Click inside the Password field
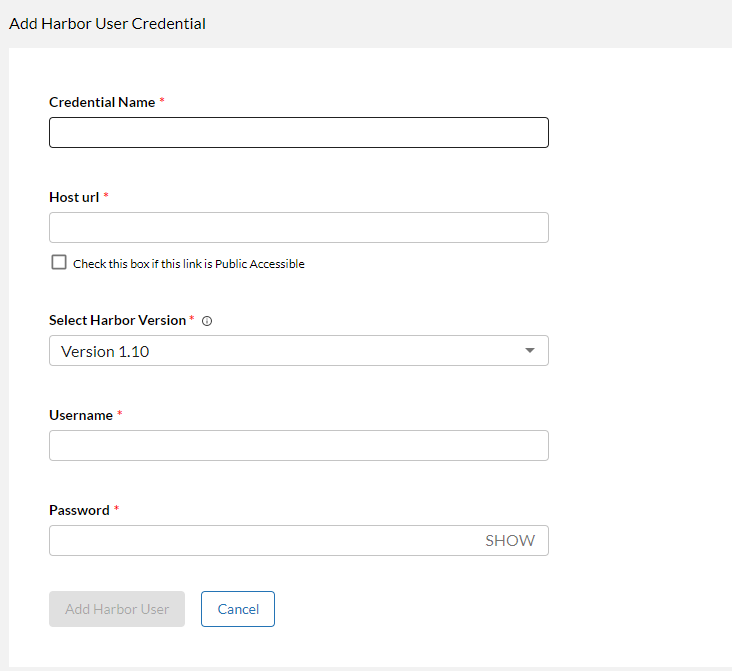 (260, 540)
